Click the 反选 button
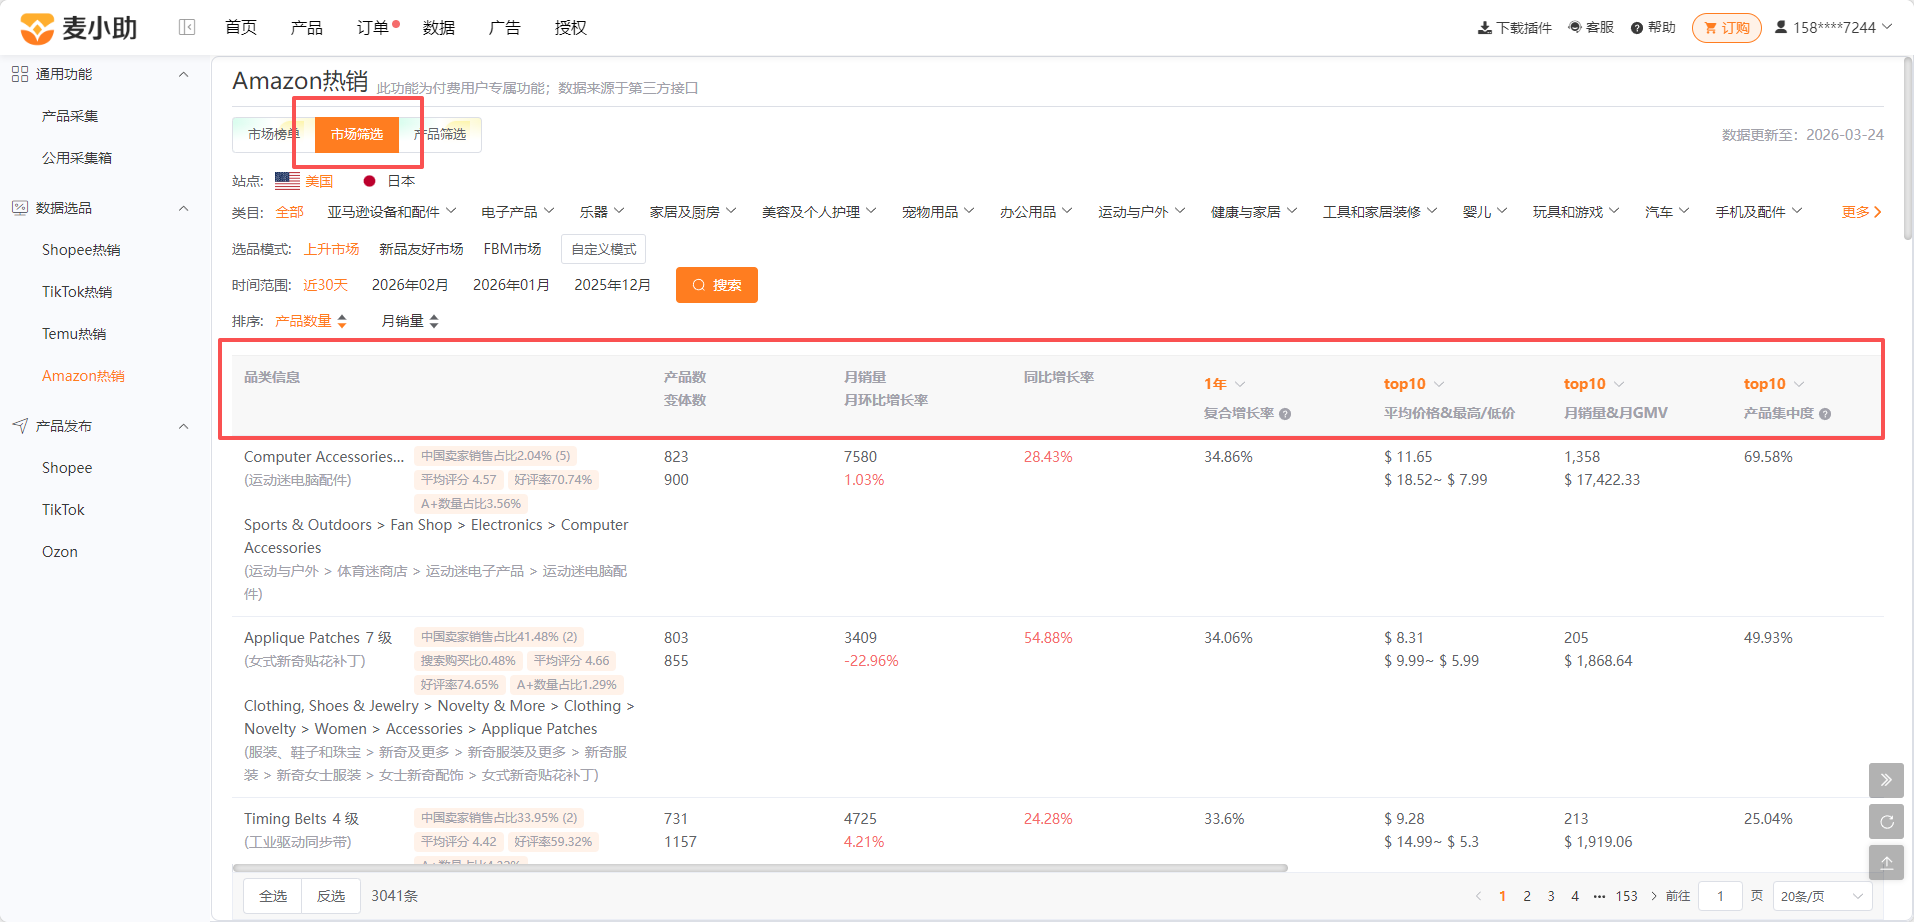1914x922 pixels. [x=331, y=896]
